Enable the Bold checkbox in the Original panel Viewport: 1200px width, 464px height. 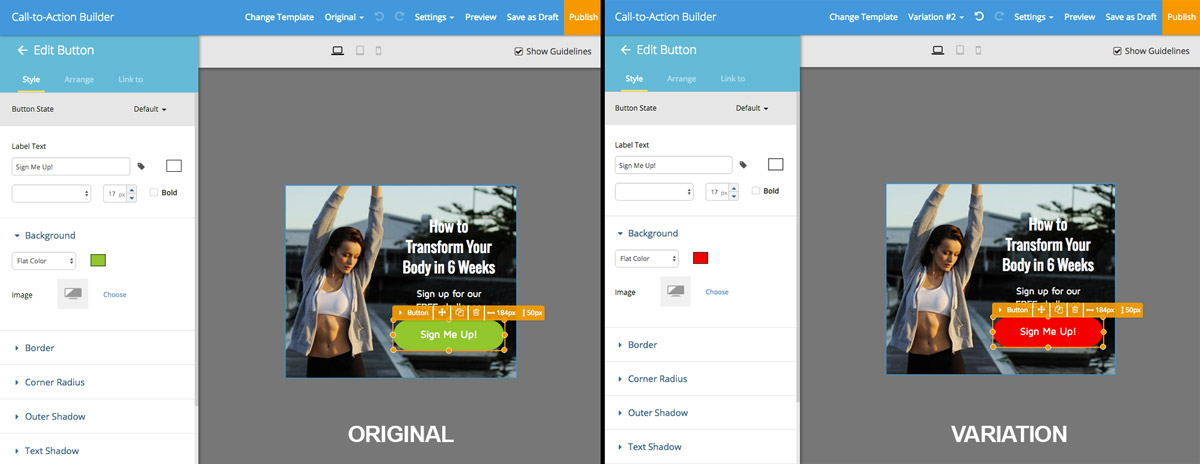(154, 192)
